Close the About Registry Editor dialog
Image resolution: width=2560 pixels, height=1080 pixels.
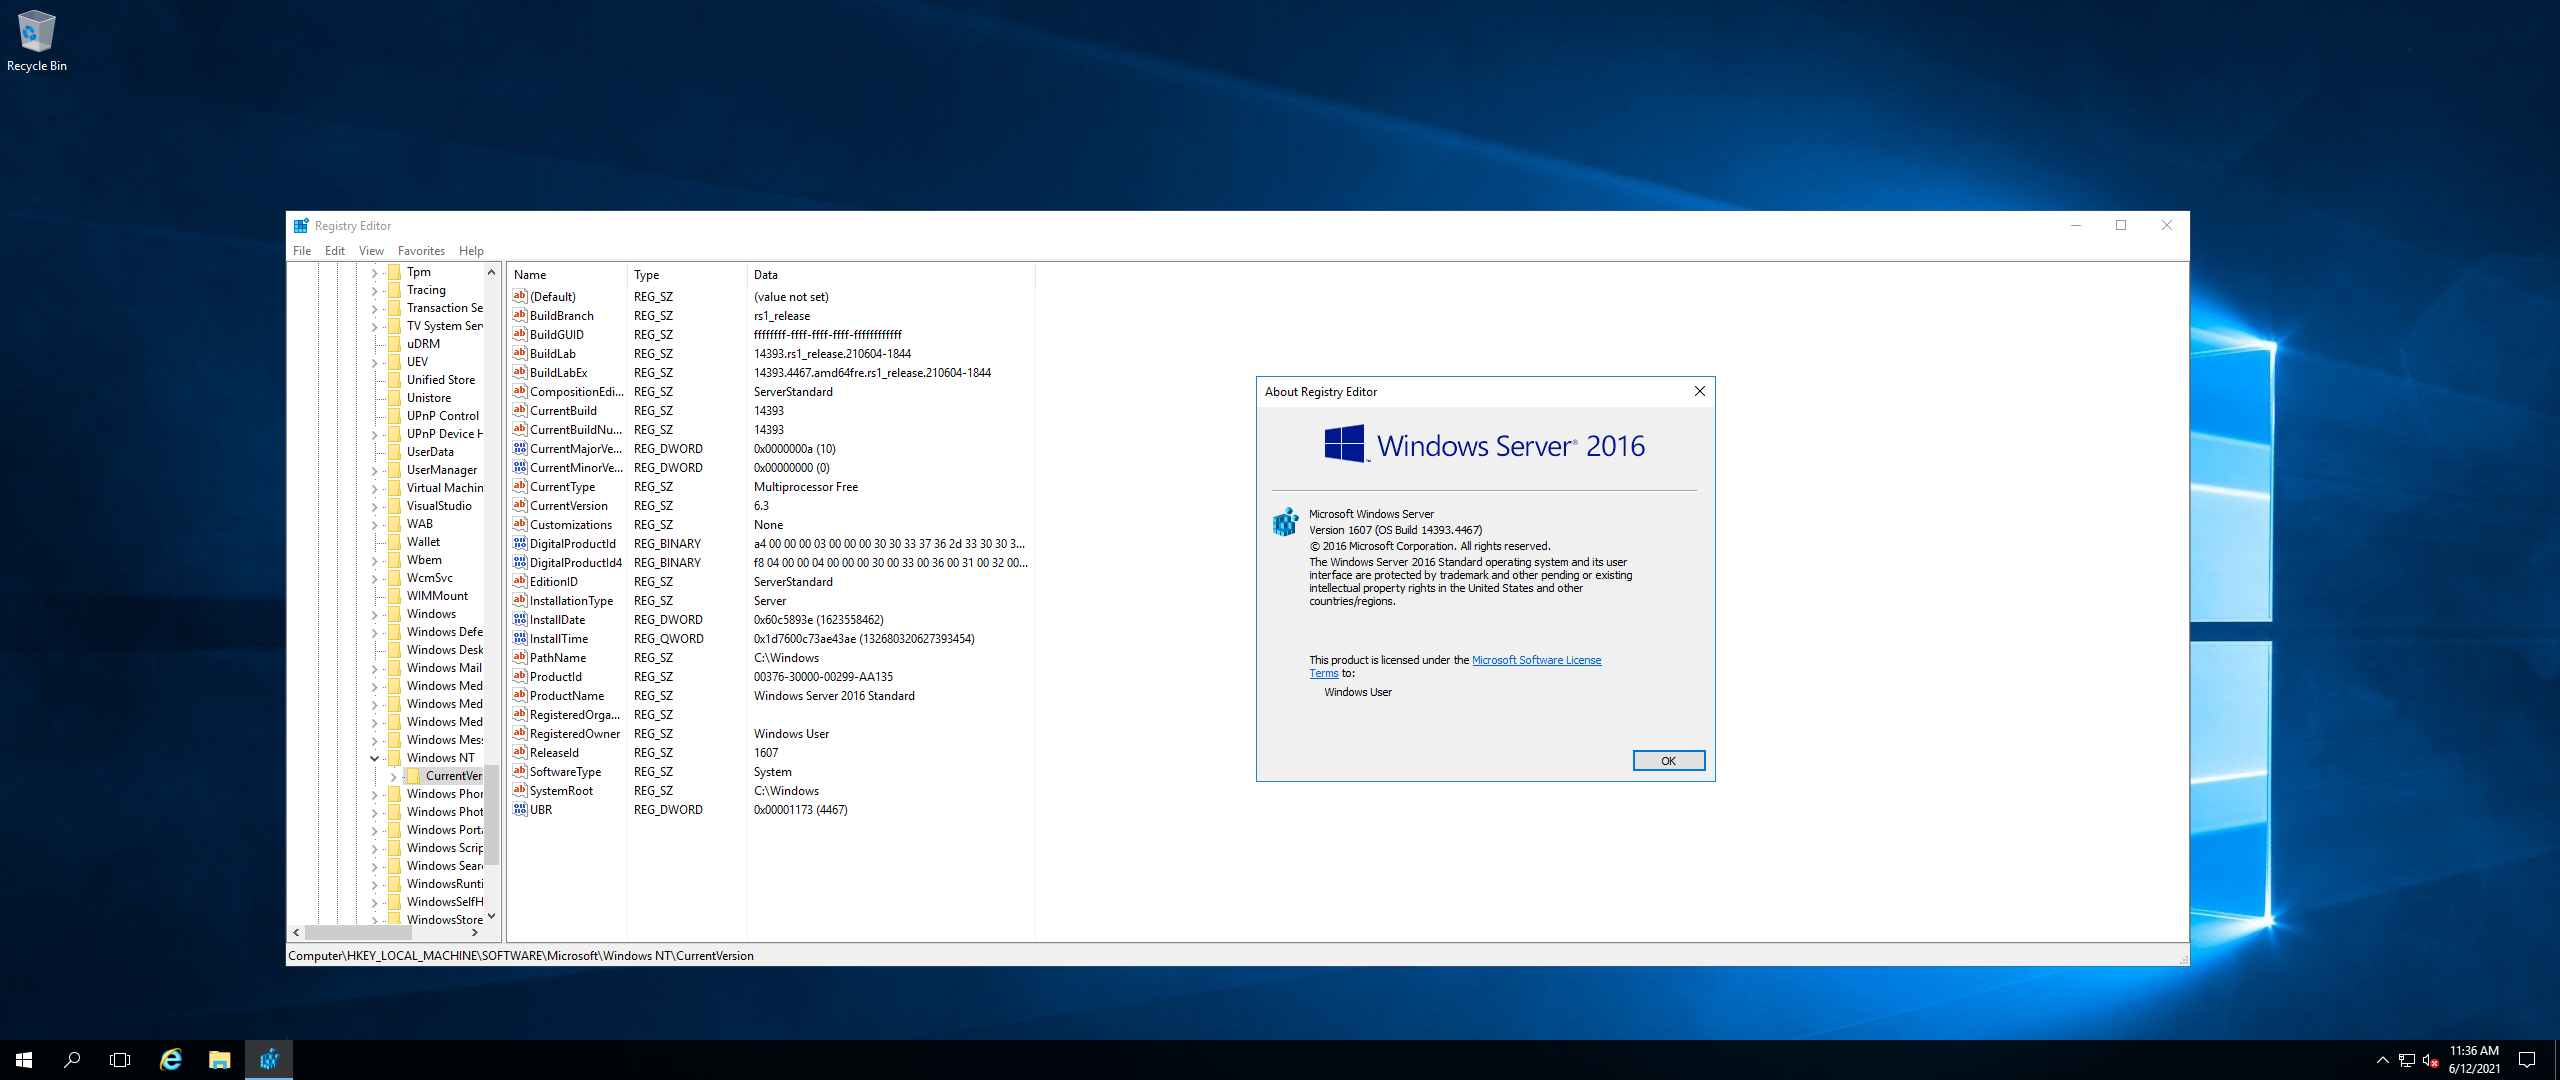(1699, 392)
